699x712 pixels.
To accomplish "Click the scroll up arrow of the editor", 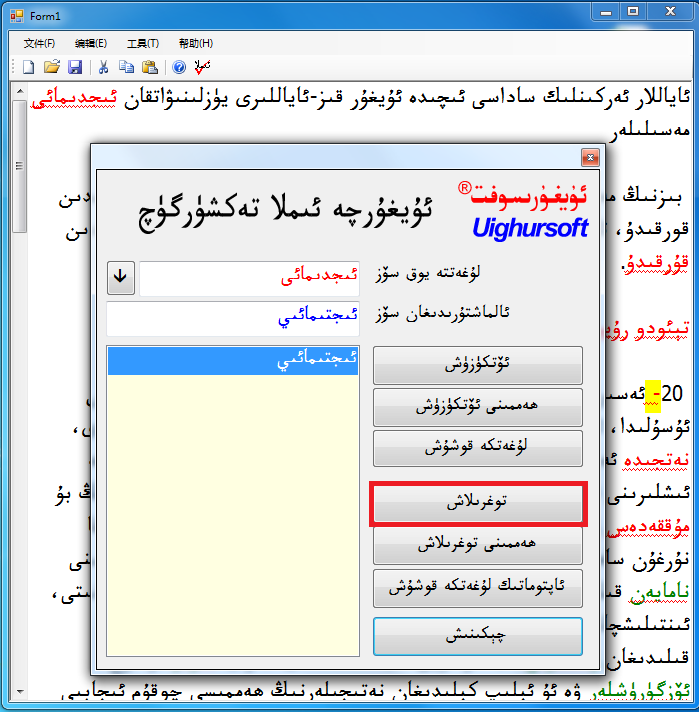I will pyautogui.click(x=20, y=91).
